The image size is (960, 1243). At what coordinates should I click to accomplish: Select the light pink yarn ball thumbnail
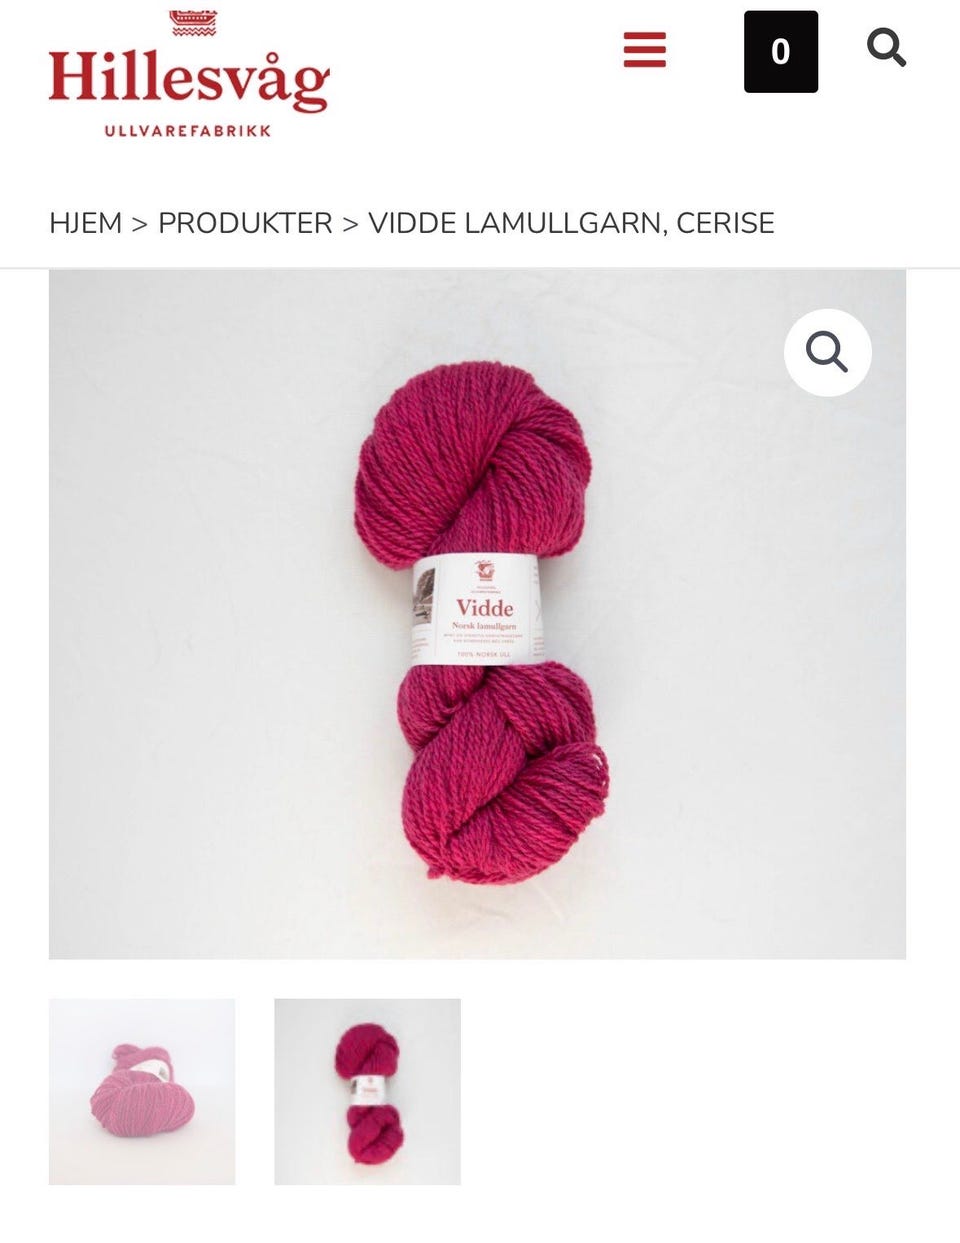coord(142,1092)
